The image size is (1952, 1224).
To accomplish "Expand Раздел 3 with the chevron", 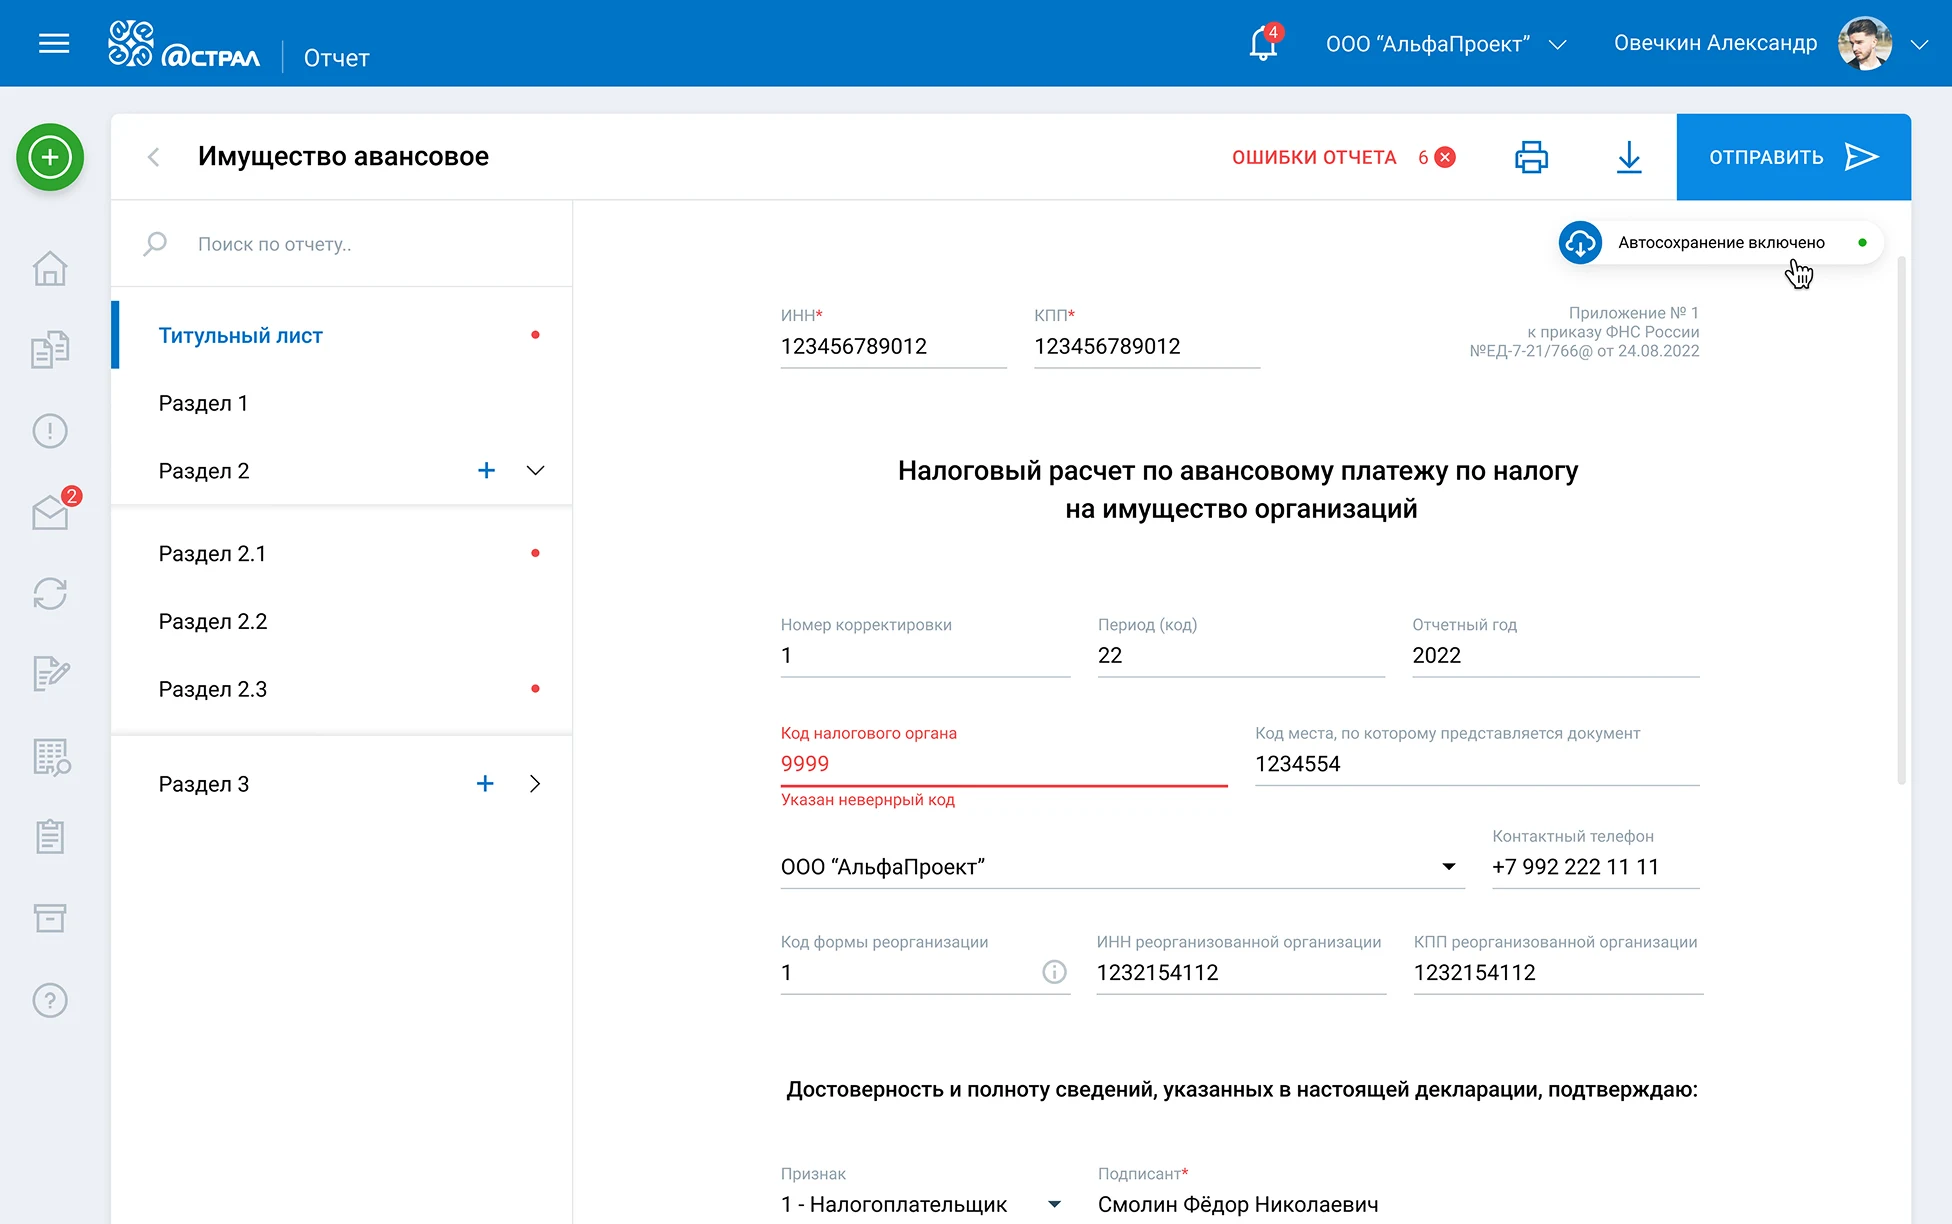I will pyautogui.click(x=535, y=783).
